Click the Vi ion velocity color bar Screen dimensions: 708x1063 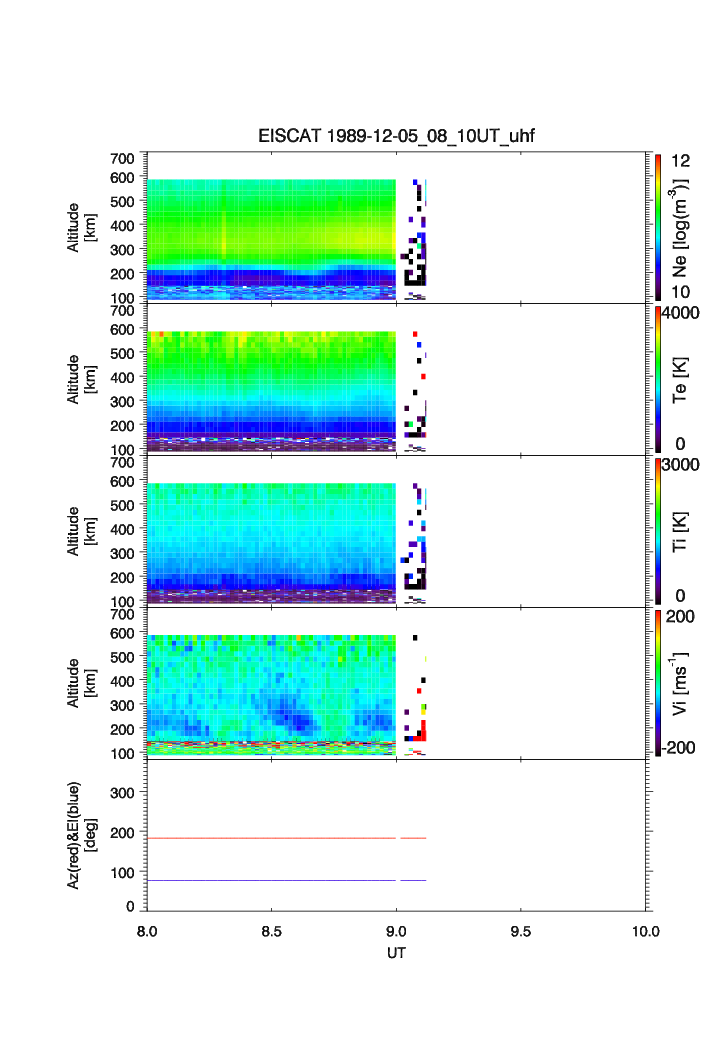(659, 683)
